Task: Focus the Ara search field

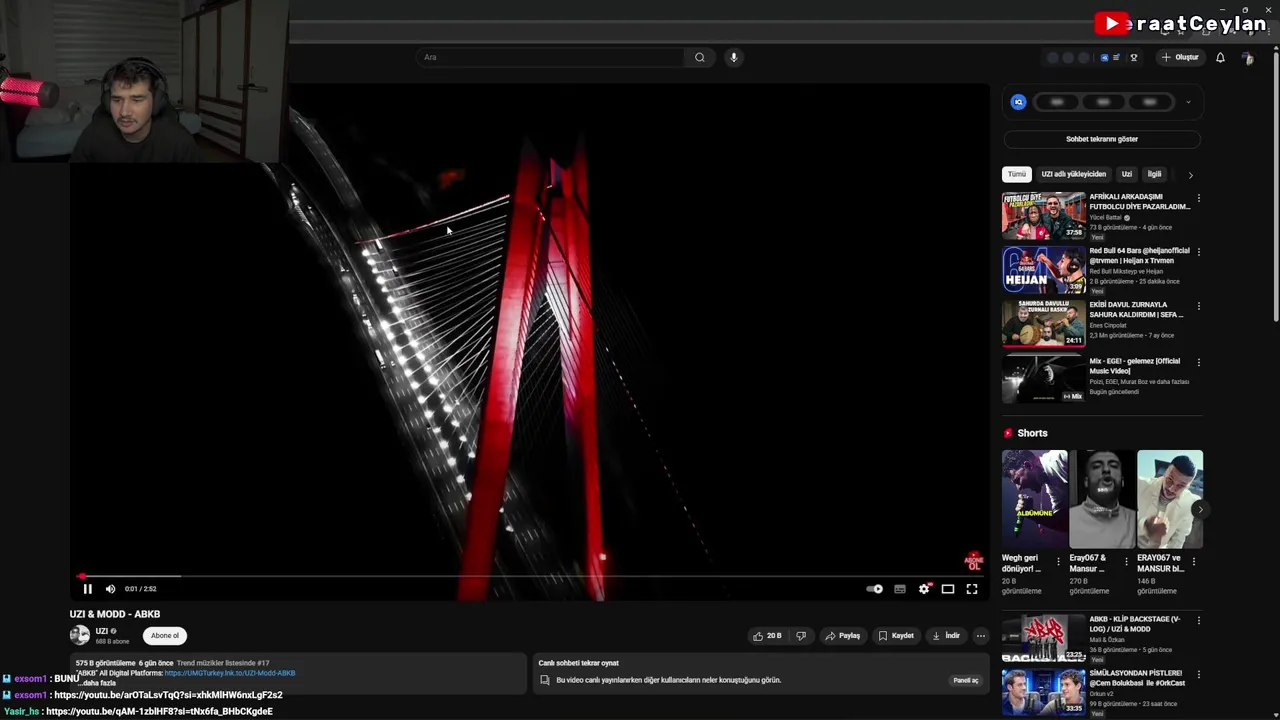Action: click(552, 57)
